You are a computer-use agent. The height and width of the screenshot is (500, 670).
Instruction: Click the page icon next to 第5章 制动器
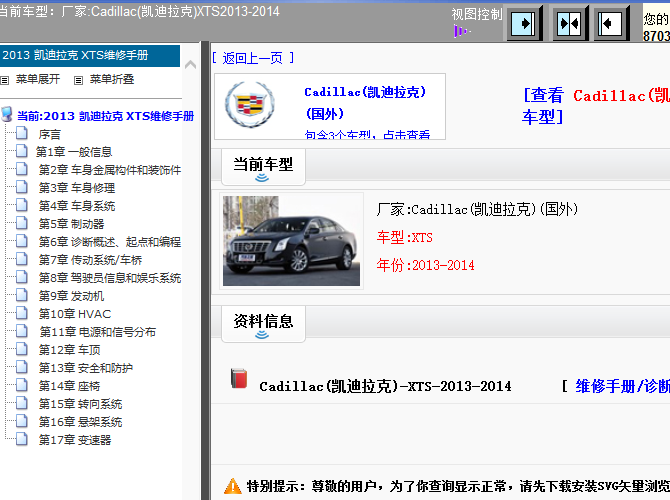coord(22,223)
